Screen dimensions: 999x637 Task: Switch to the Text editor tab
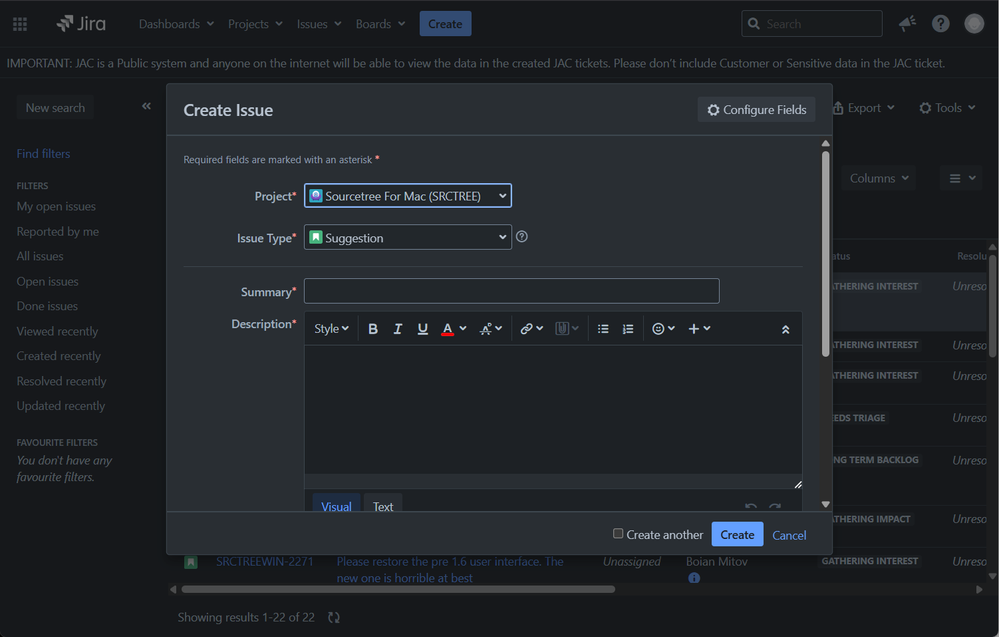click(383, 506)
